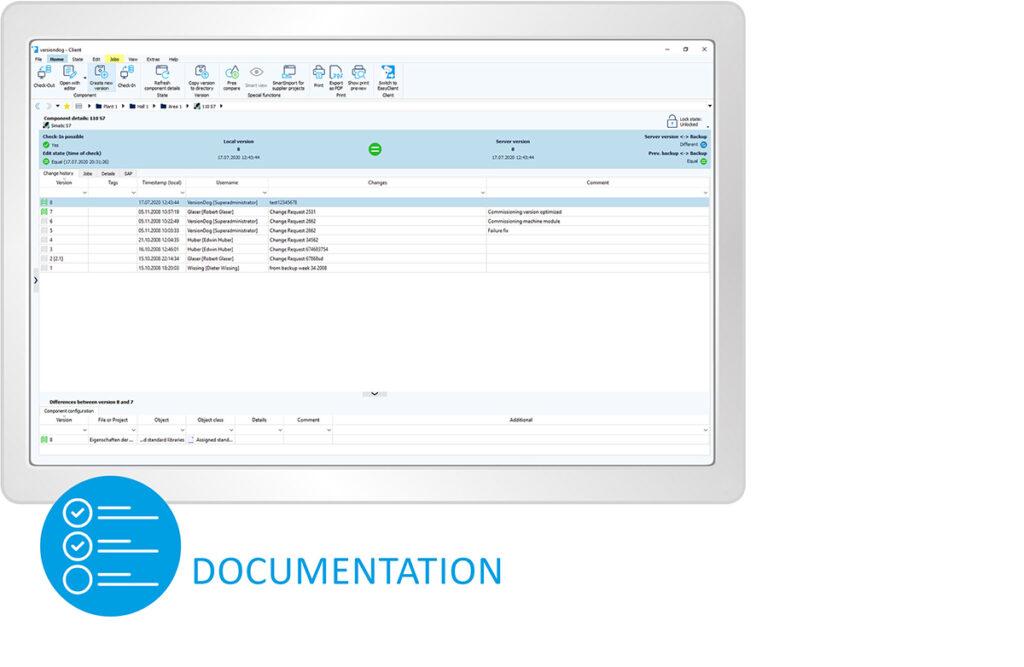Switch to the Details tab
Viewport: 1024px width, 667px height.
108,173
